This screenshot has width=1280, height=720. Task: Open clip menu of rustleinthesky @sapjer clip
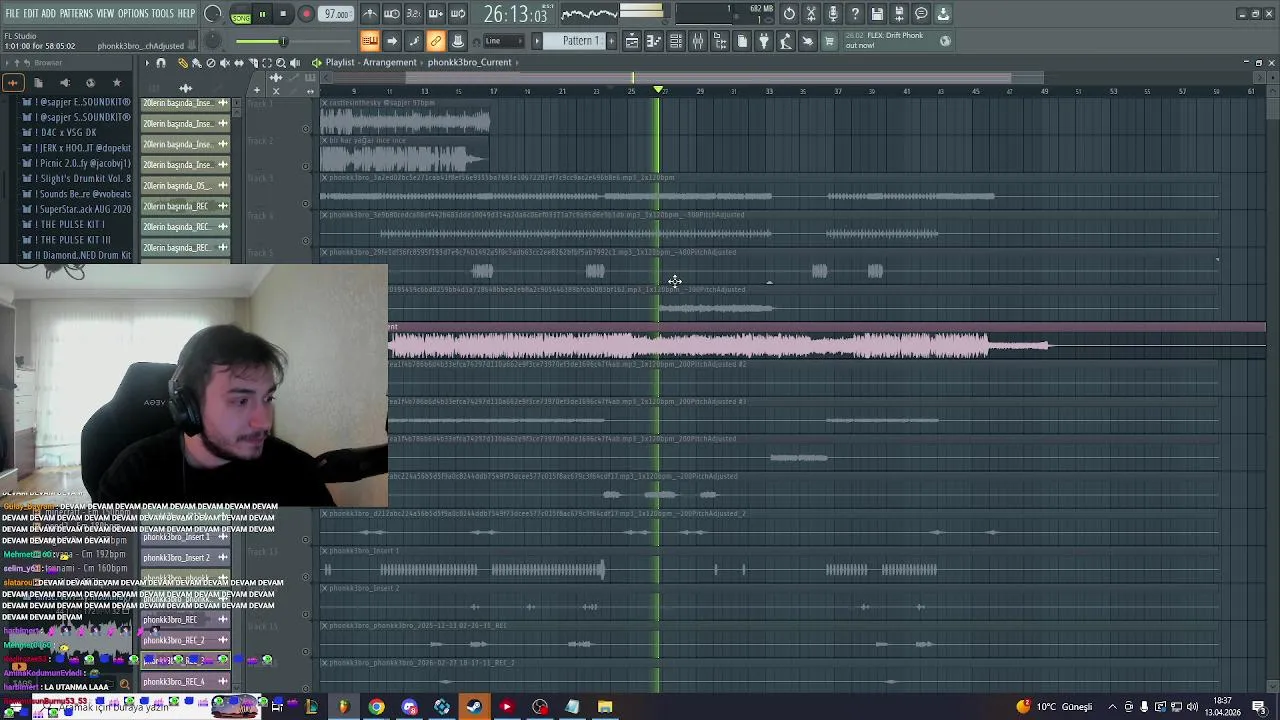[x=324, y=103]
